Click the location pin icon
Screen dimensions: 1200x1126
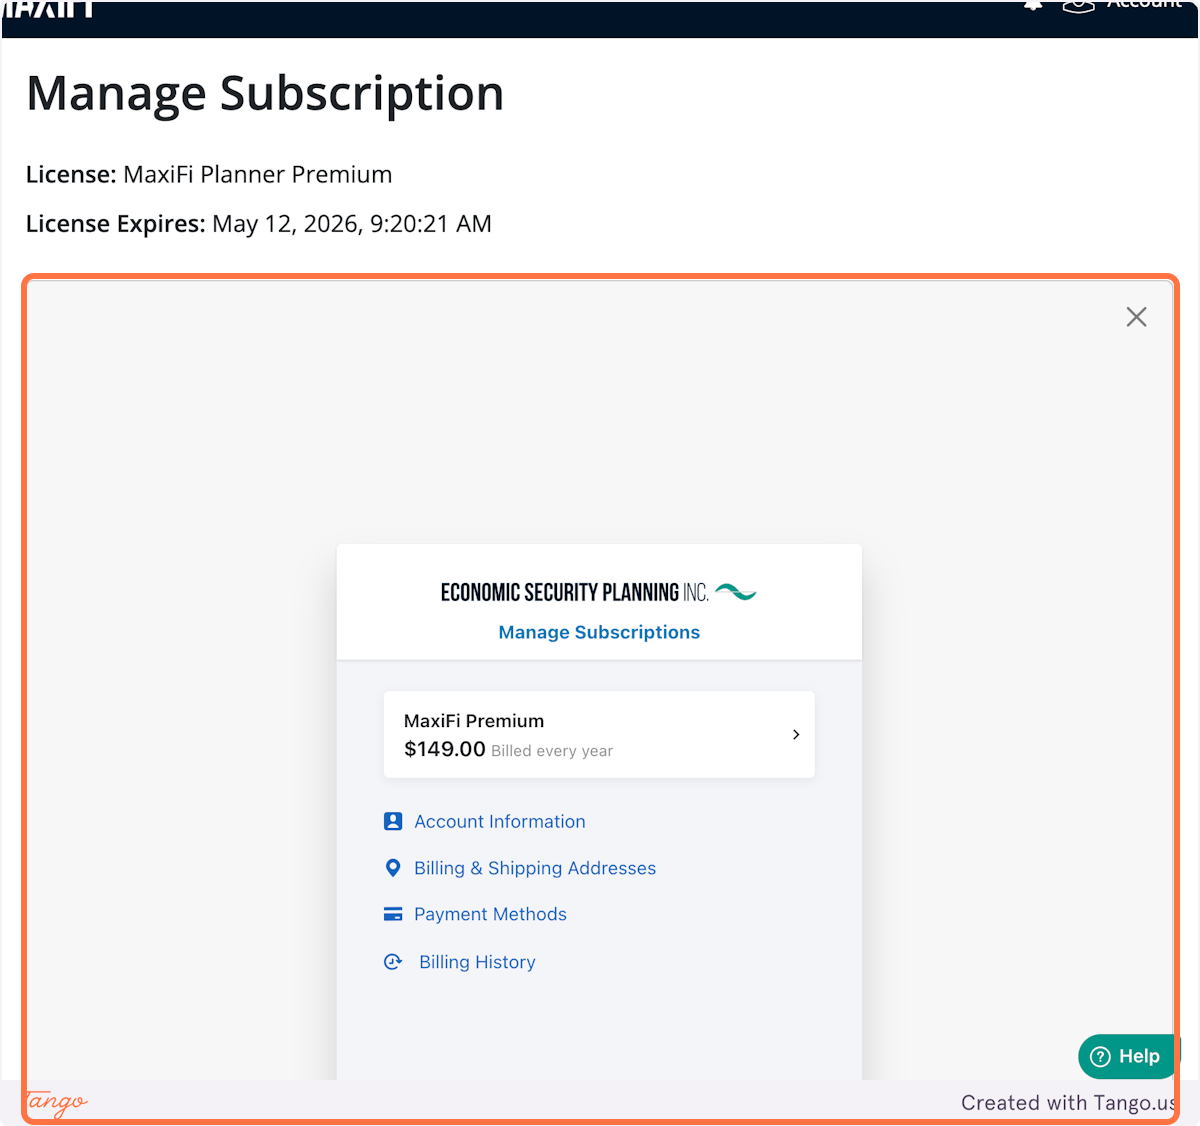click(x=393, y=868)
